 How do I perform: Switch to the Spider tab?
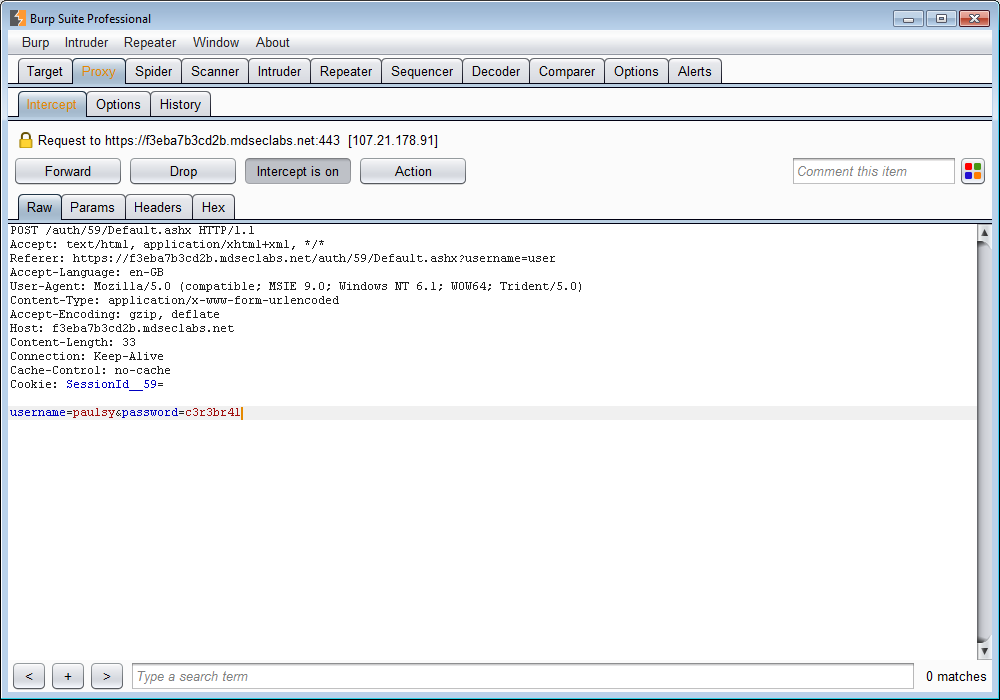[154, 71]
